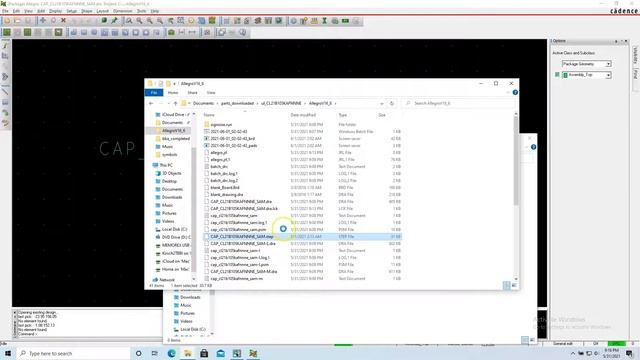The width and height of the screenshot is (640, 360).
Task: Click the pushpin icon in Allegro toolbar
Action: [x=115, y=20]
